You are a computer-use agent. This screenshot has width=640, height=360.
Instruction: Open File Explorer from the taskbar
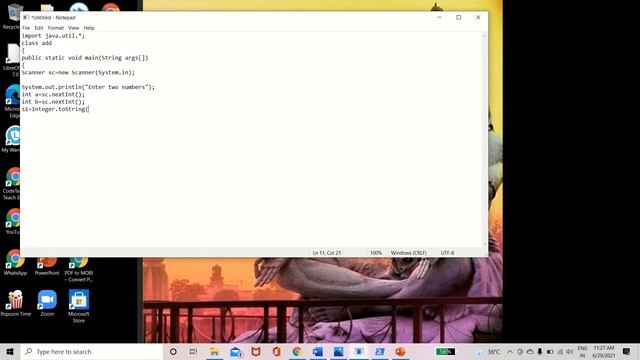tap(214, 351)
